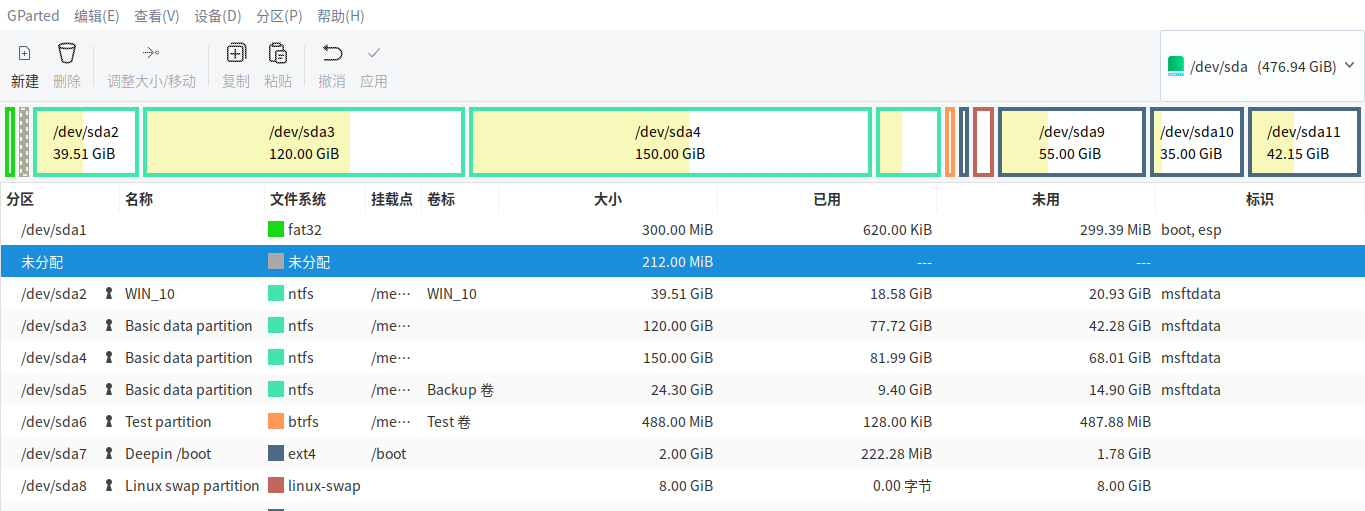Click the Delete partition trash icon
1365x511 pixels.
tap(67, 54)
